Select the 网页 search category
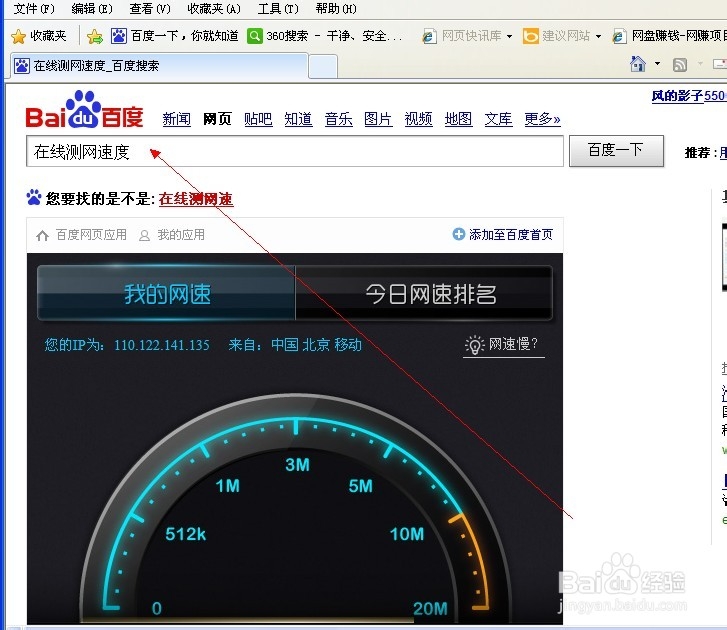The image size is (727, 630). pos(217,119)
